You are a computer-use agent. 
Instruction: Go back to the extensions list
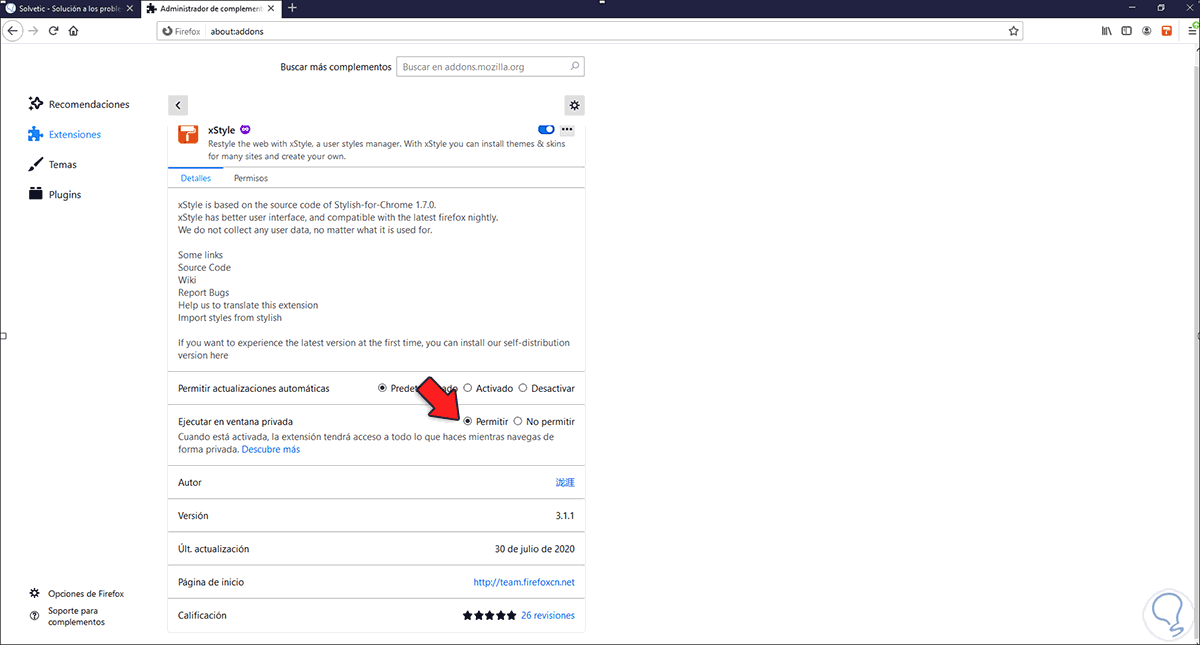pyautogui.click(x=178, y=105)
